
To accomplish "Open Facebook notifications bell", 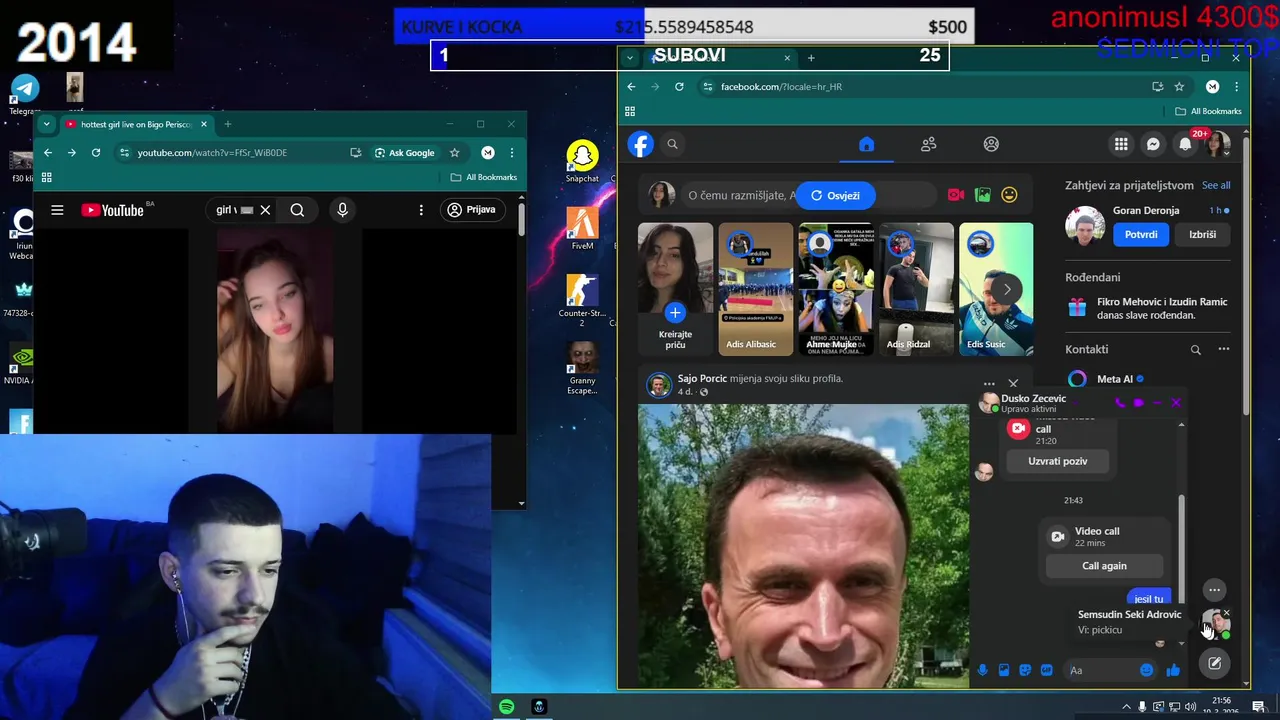I will click(1185, 144).
